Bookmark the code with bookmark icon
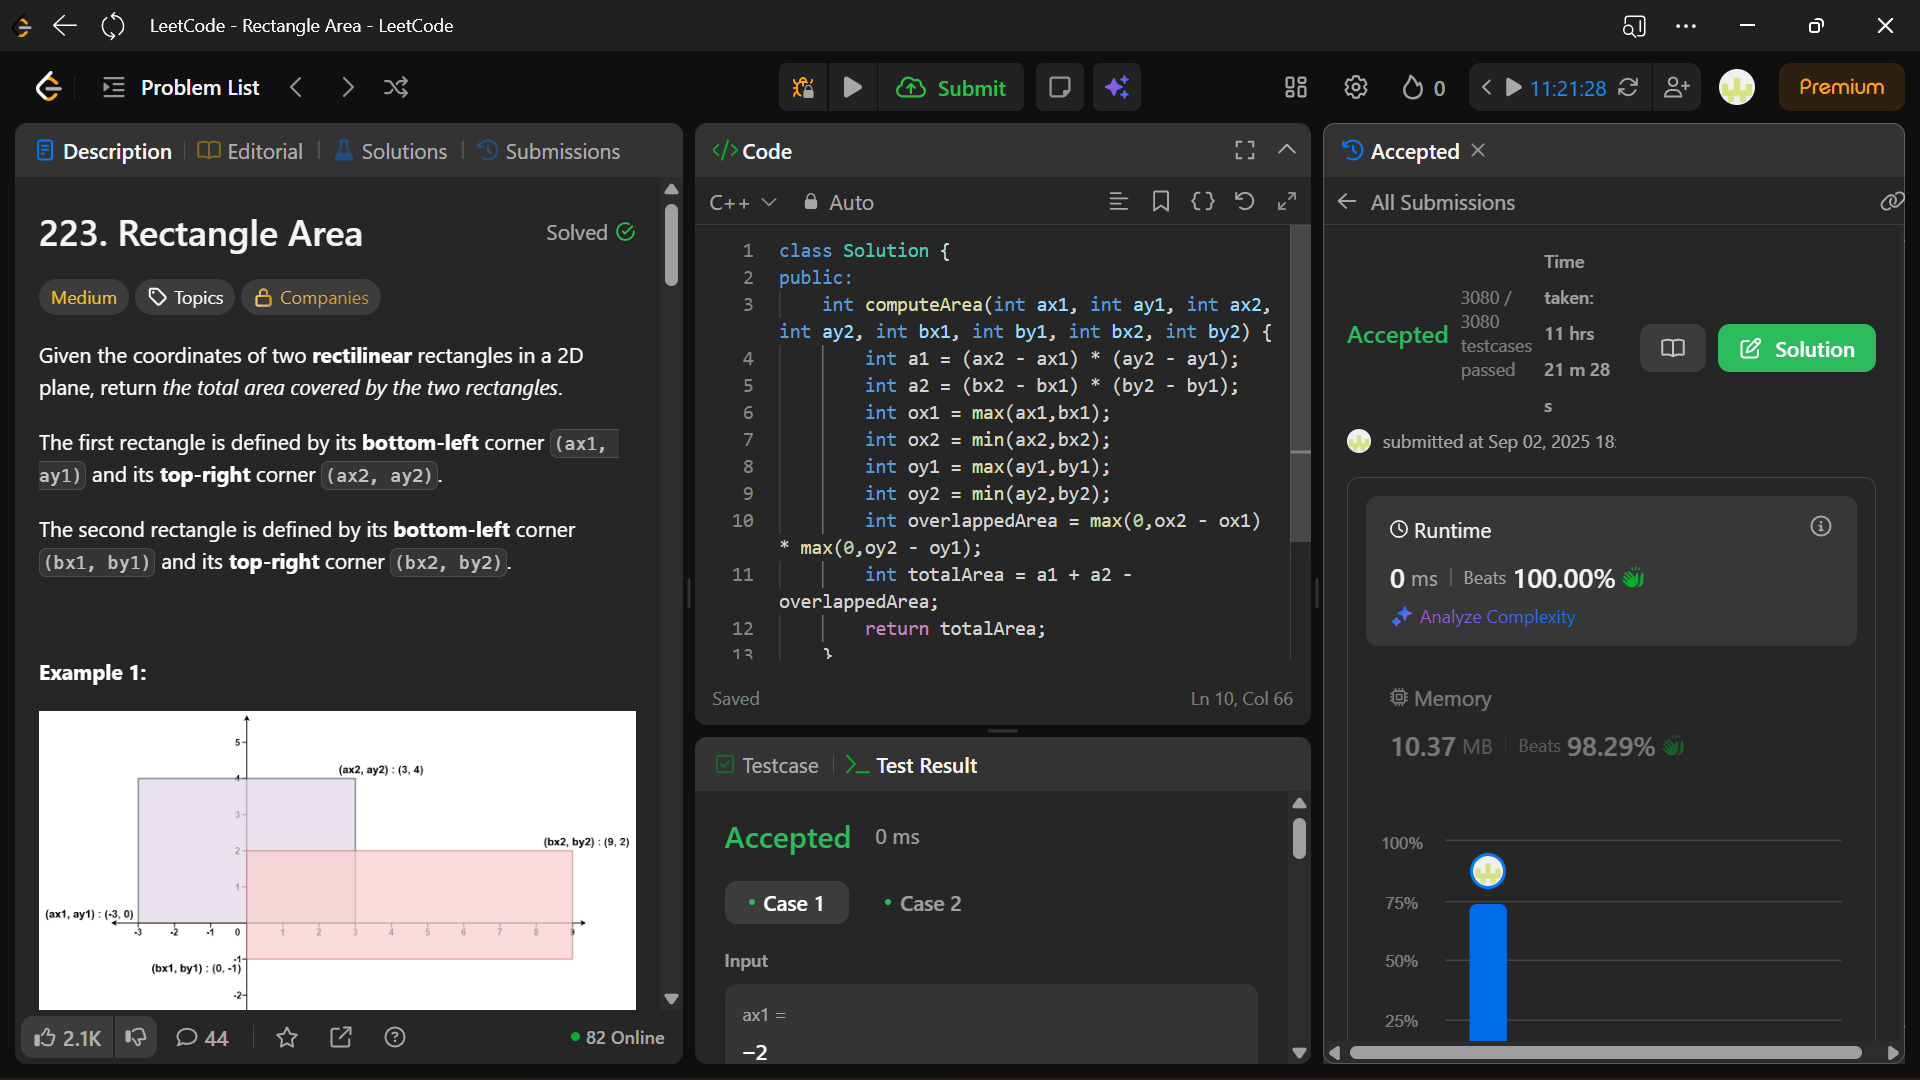 click(x=1160, y=202)
